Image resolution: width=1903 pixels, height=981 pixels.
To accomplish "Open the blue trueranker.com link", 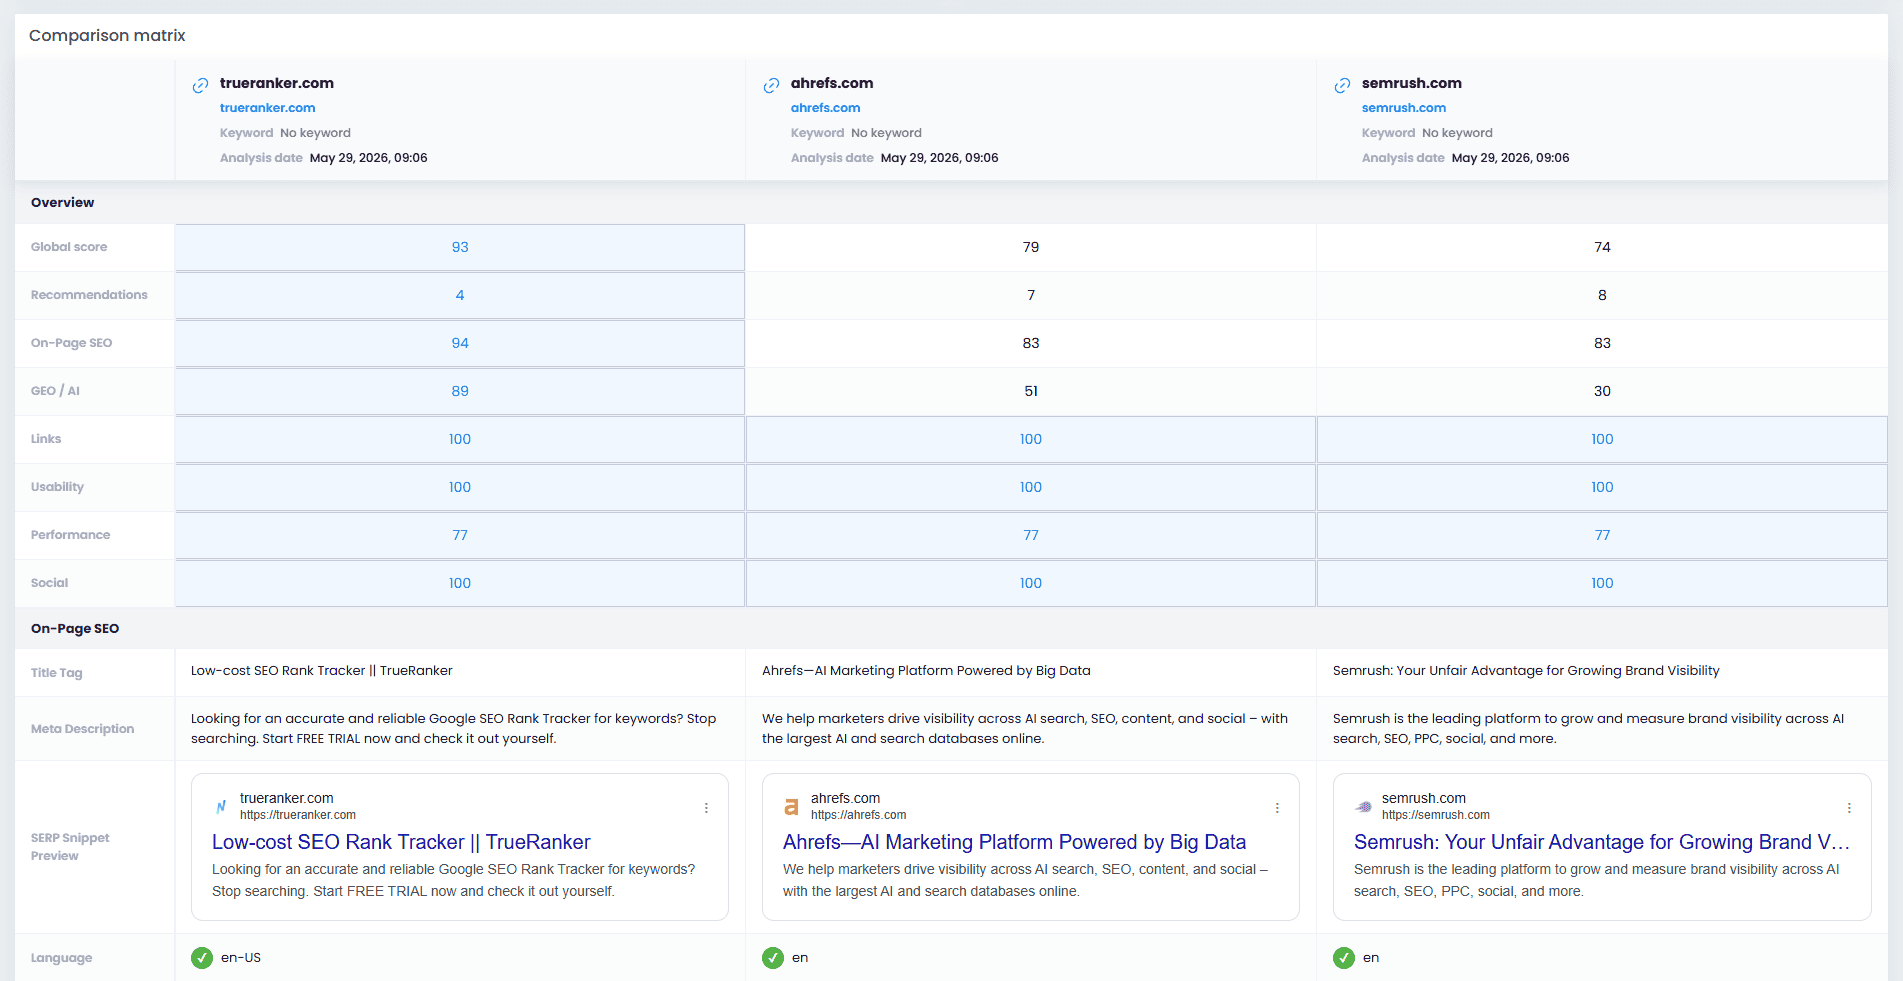I will tap(267, 108).
